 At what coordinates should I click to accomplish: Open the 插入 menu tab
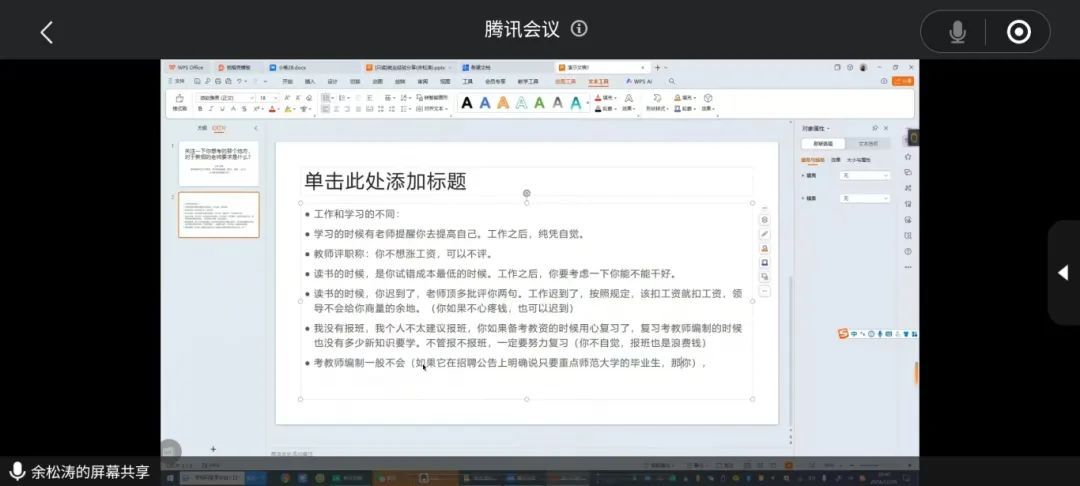coord(310,81)
